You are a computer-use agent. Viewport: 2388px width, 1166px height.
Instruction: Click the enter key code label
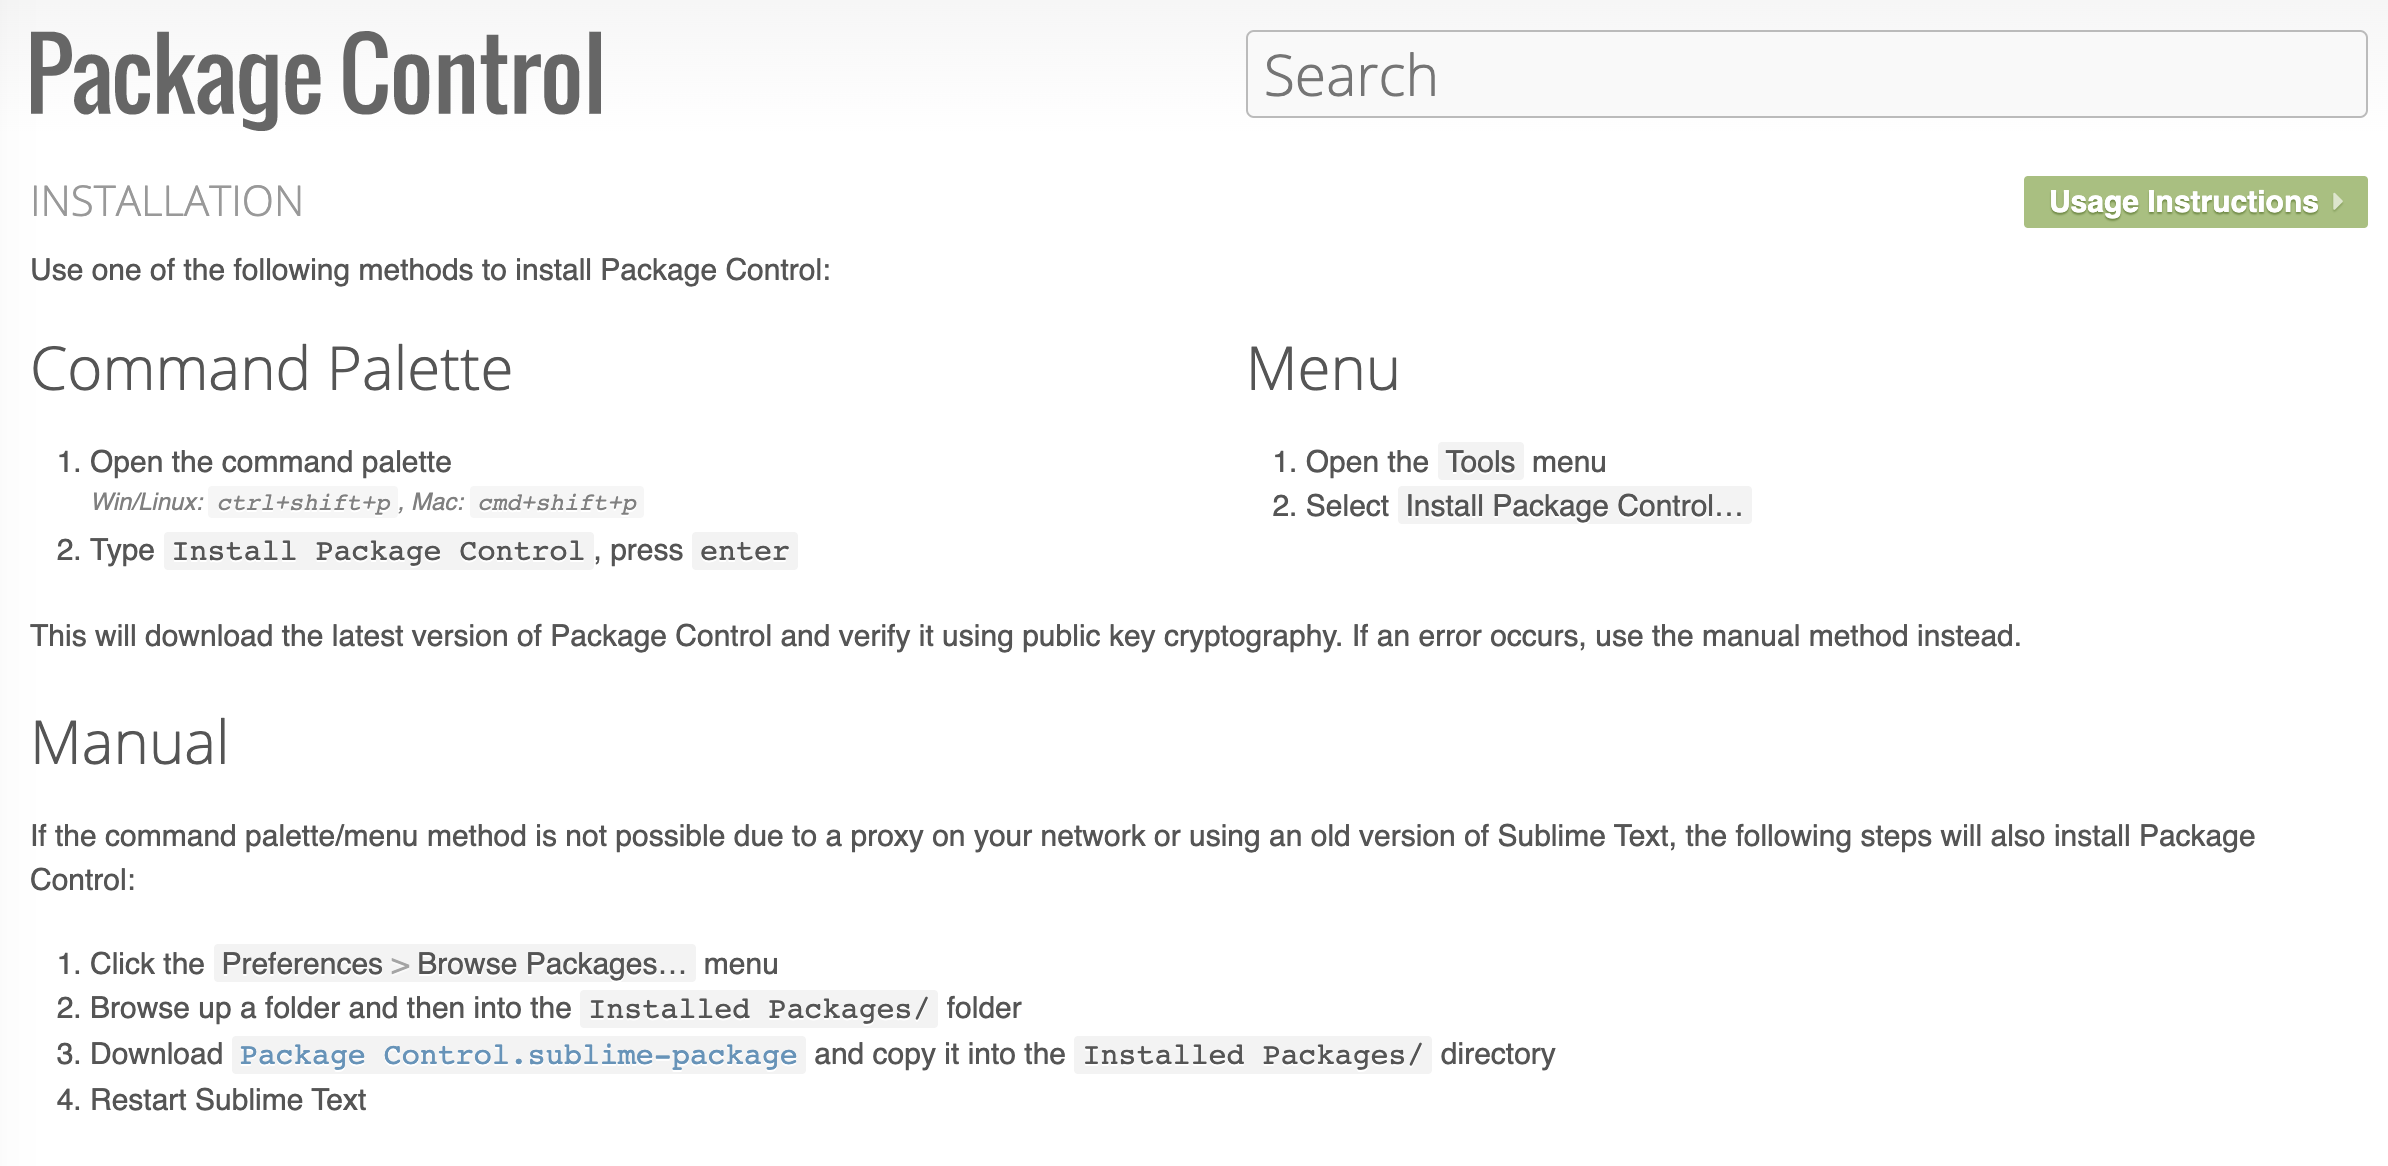(744, 551)
